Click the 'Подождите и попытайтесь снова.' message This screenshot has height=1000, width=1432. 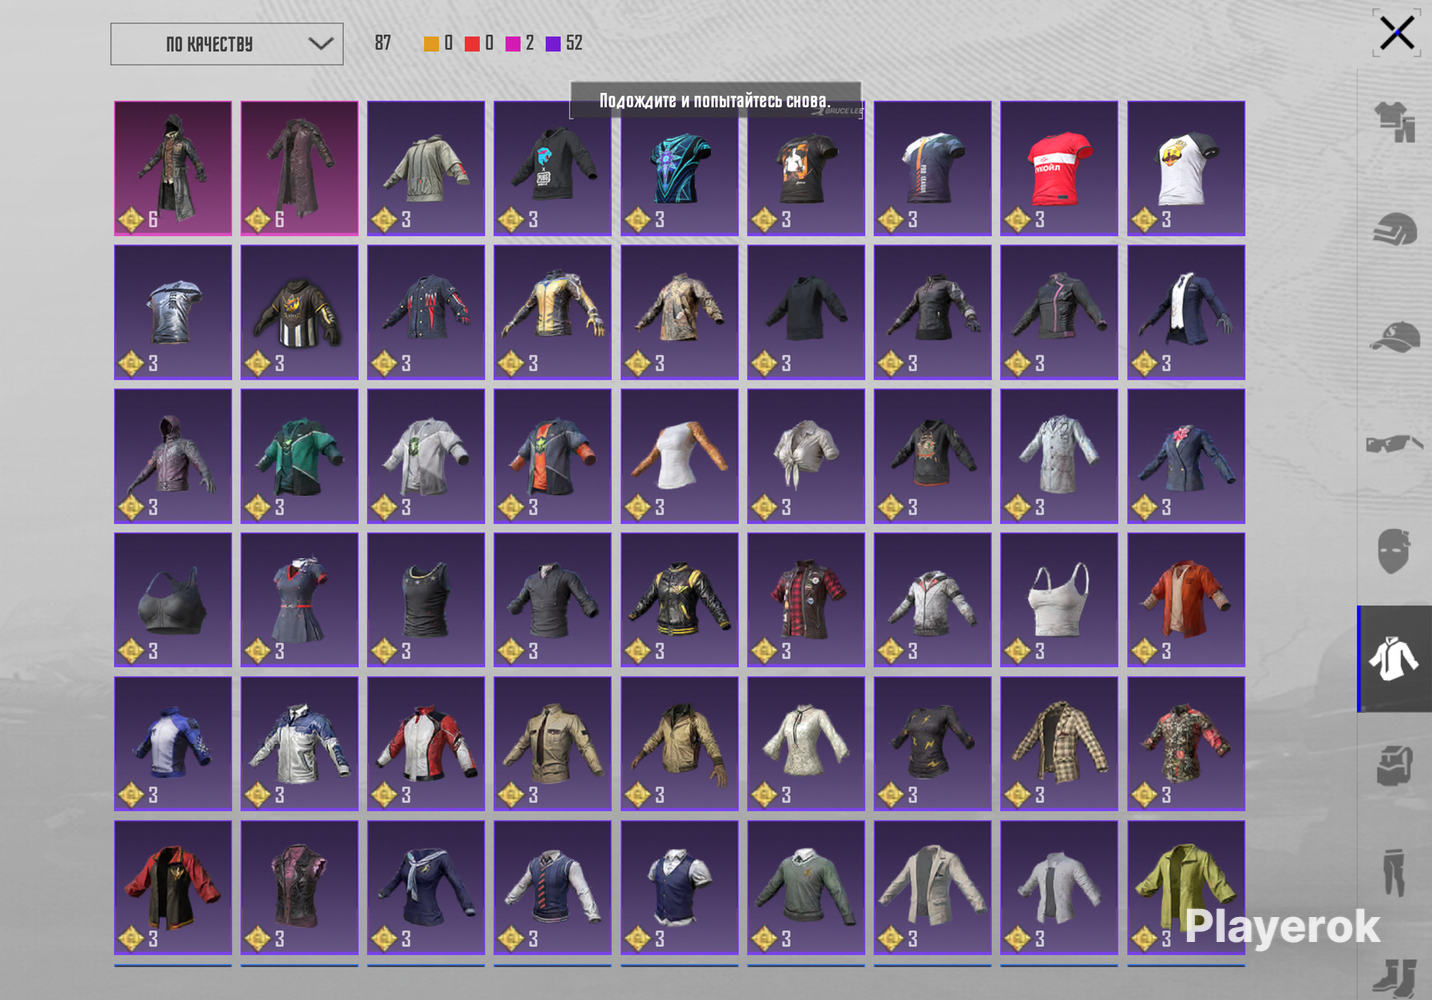point(715,100)
